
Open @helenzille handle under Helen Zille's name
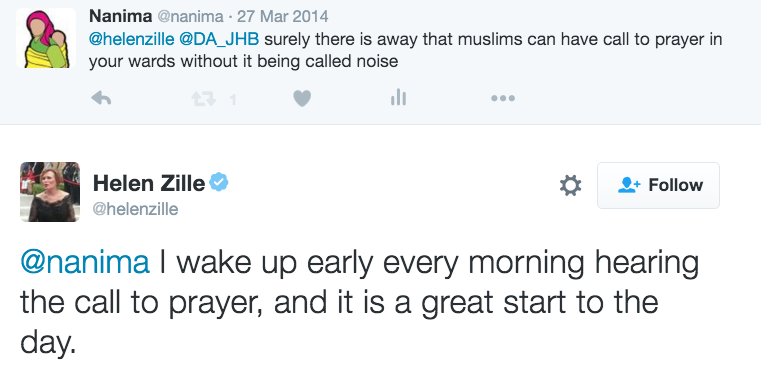(135, 210)
